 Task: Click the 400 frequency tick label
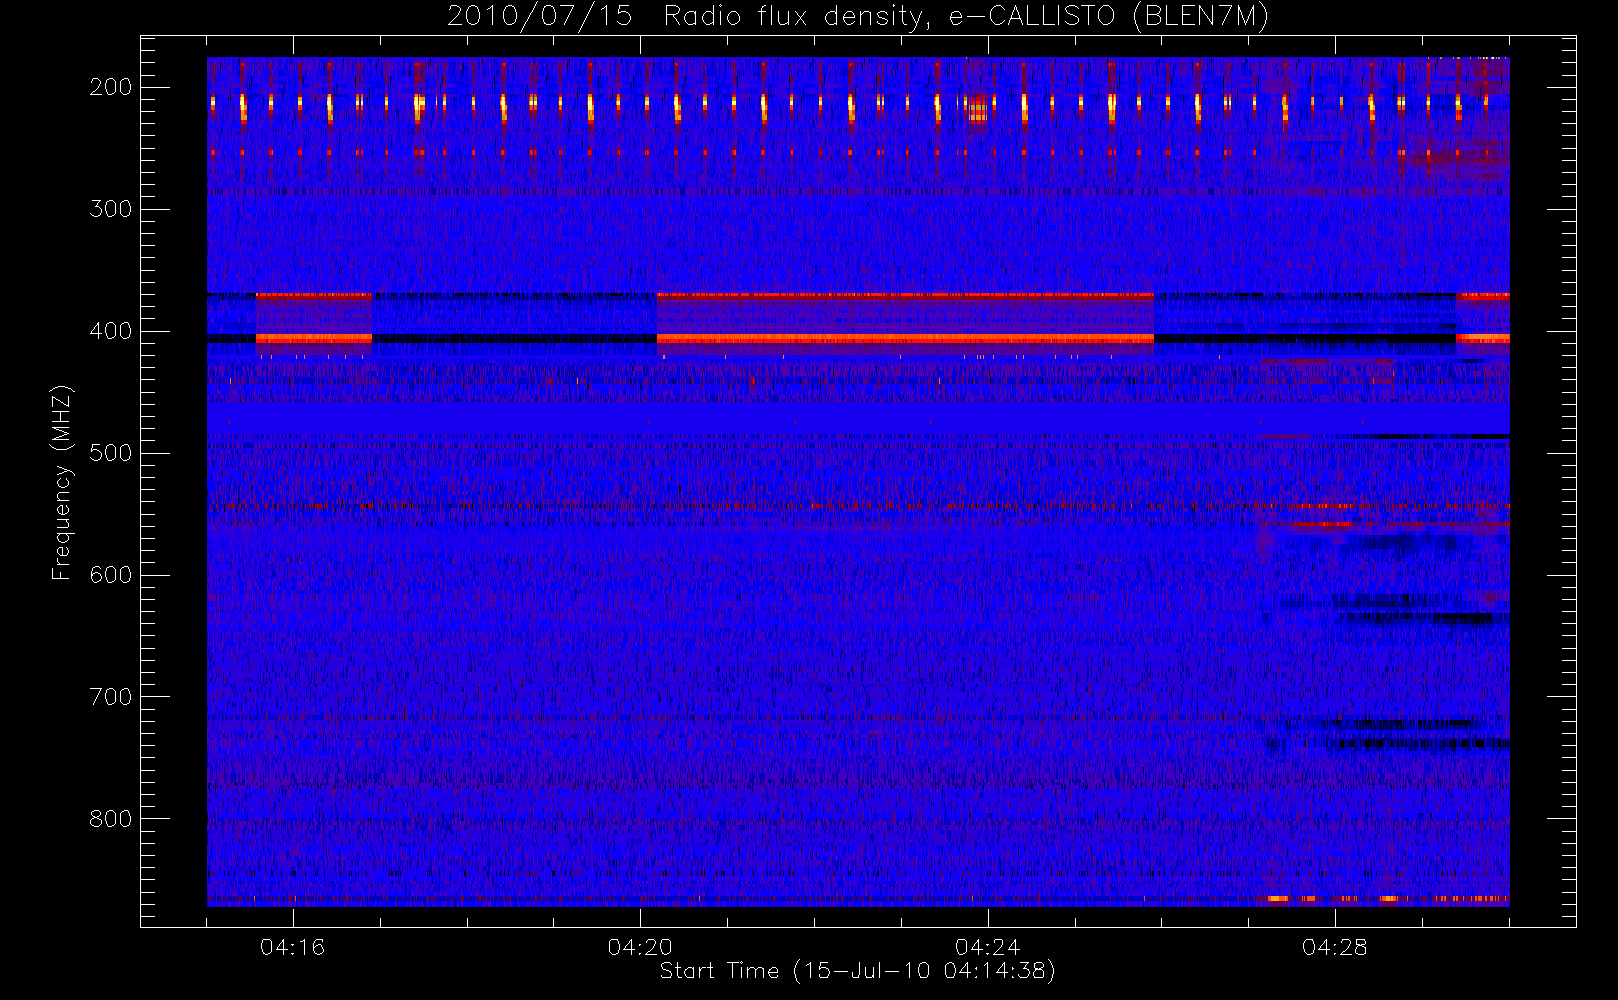[x=111, y=331]
